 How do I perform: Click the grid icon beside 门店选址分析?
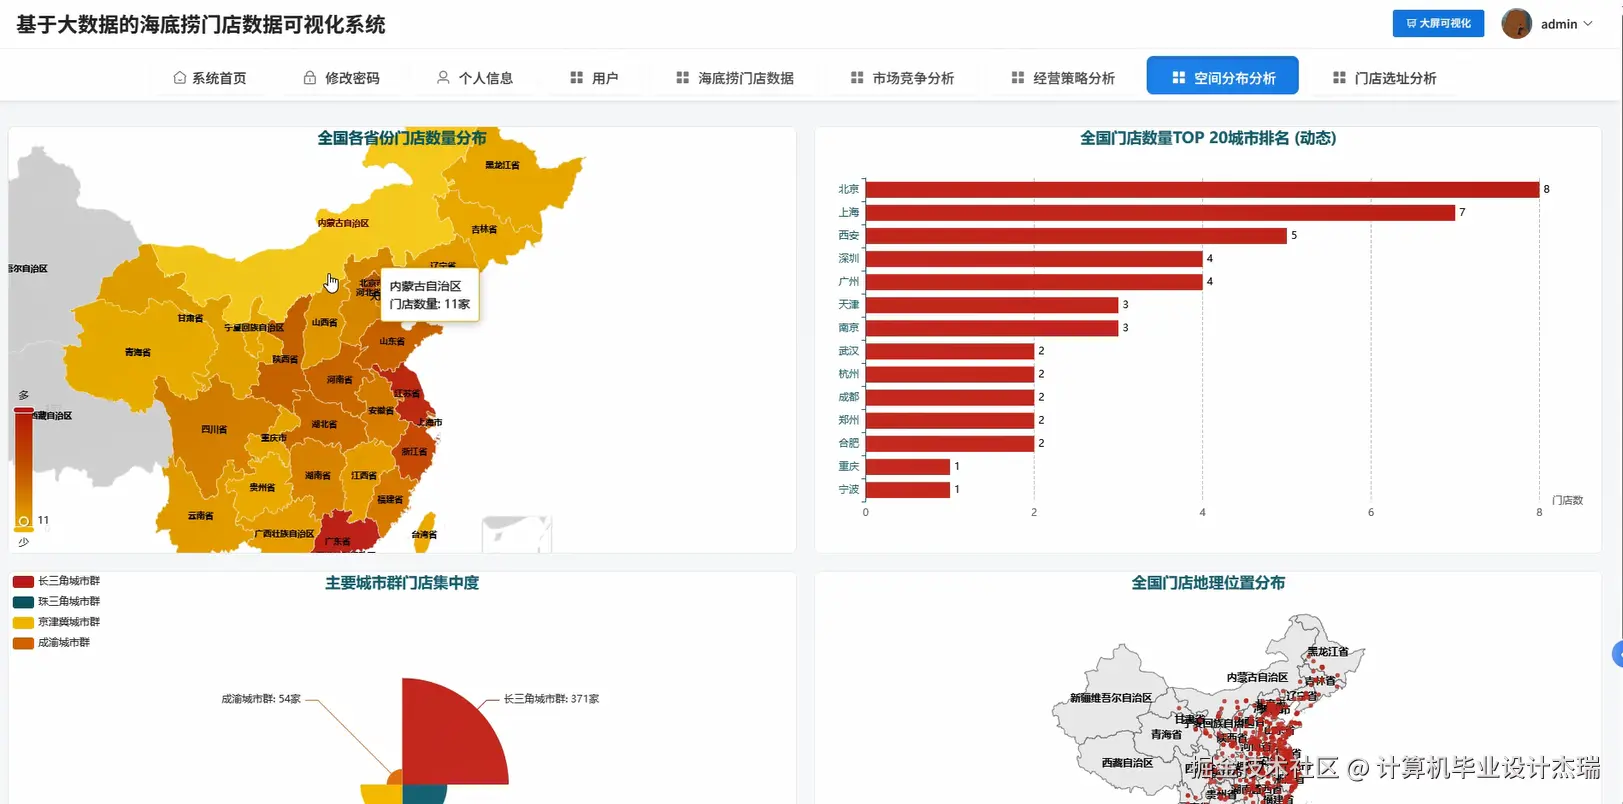[x=1339, y=77]
